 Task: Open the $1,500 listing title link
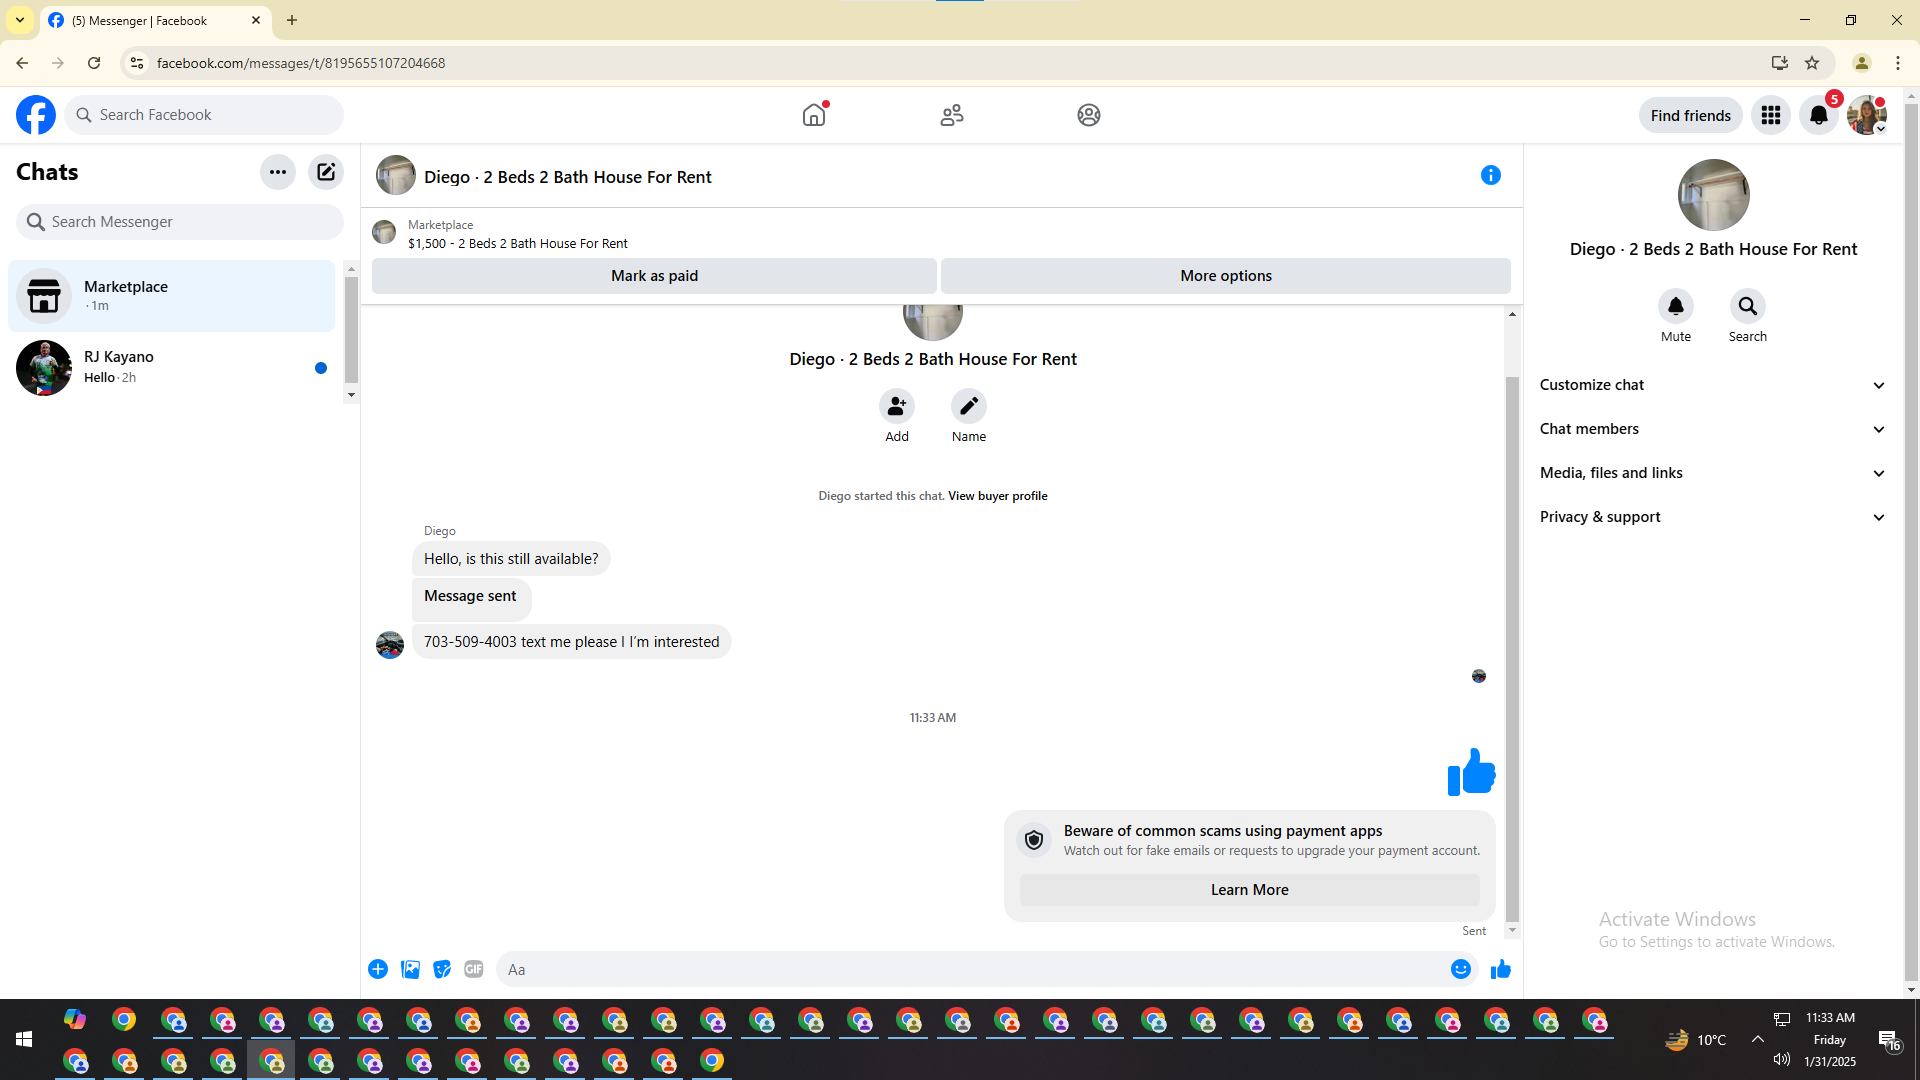[x=518, y=244]
